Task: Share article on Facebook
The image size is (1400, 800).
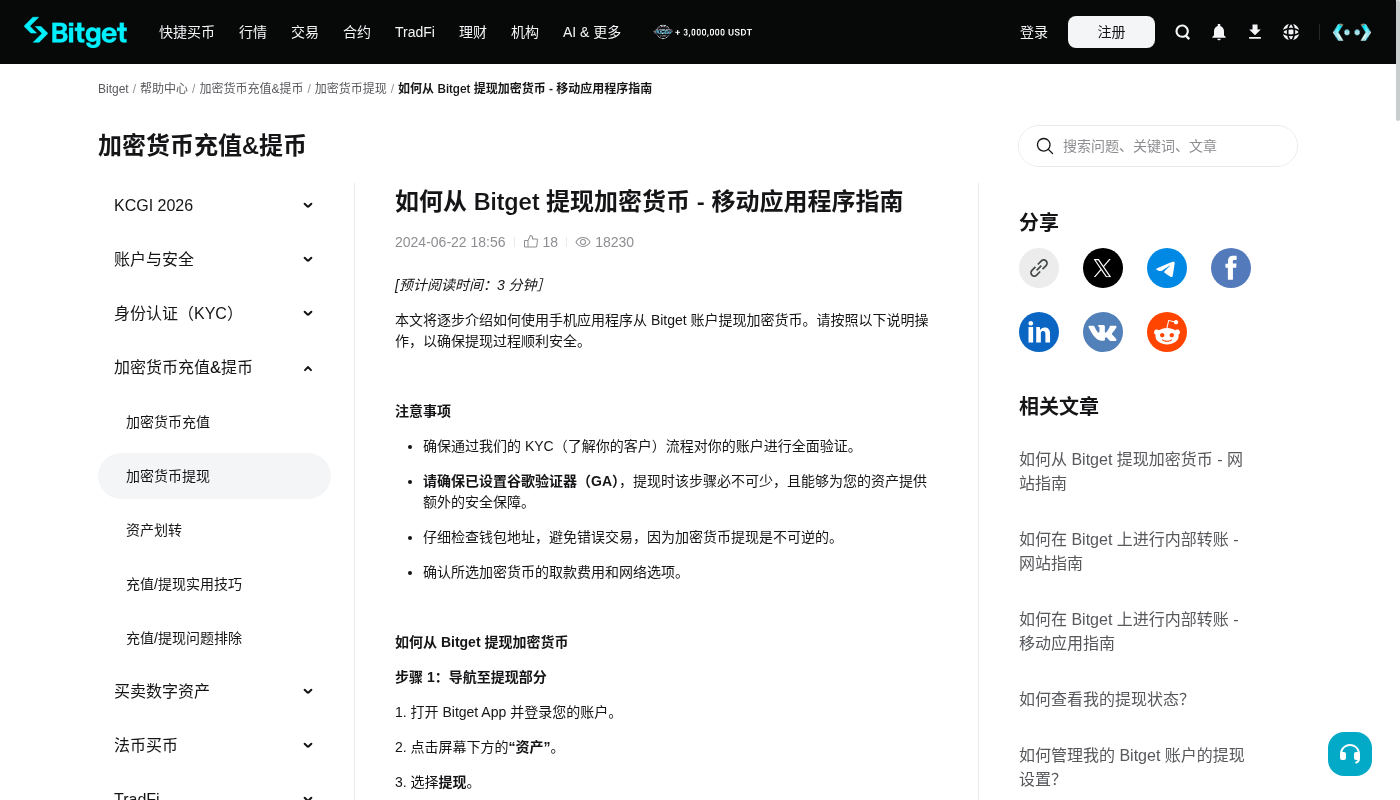Action: (x=1231, y=268)
